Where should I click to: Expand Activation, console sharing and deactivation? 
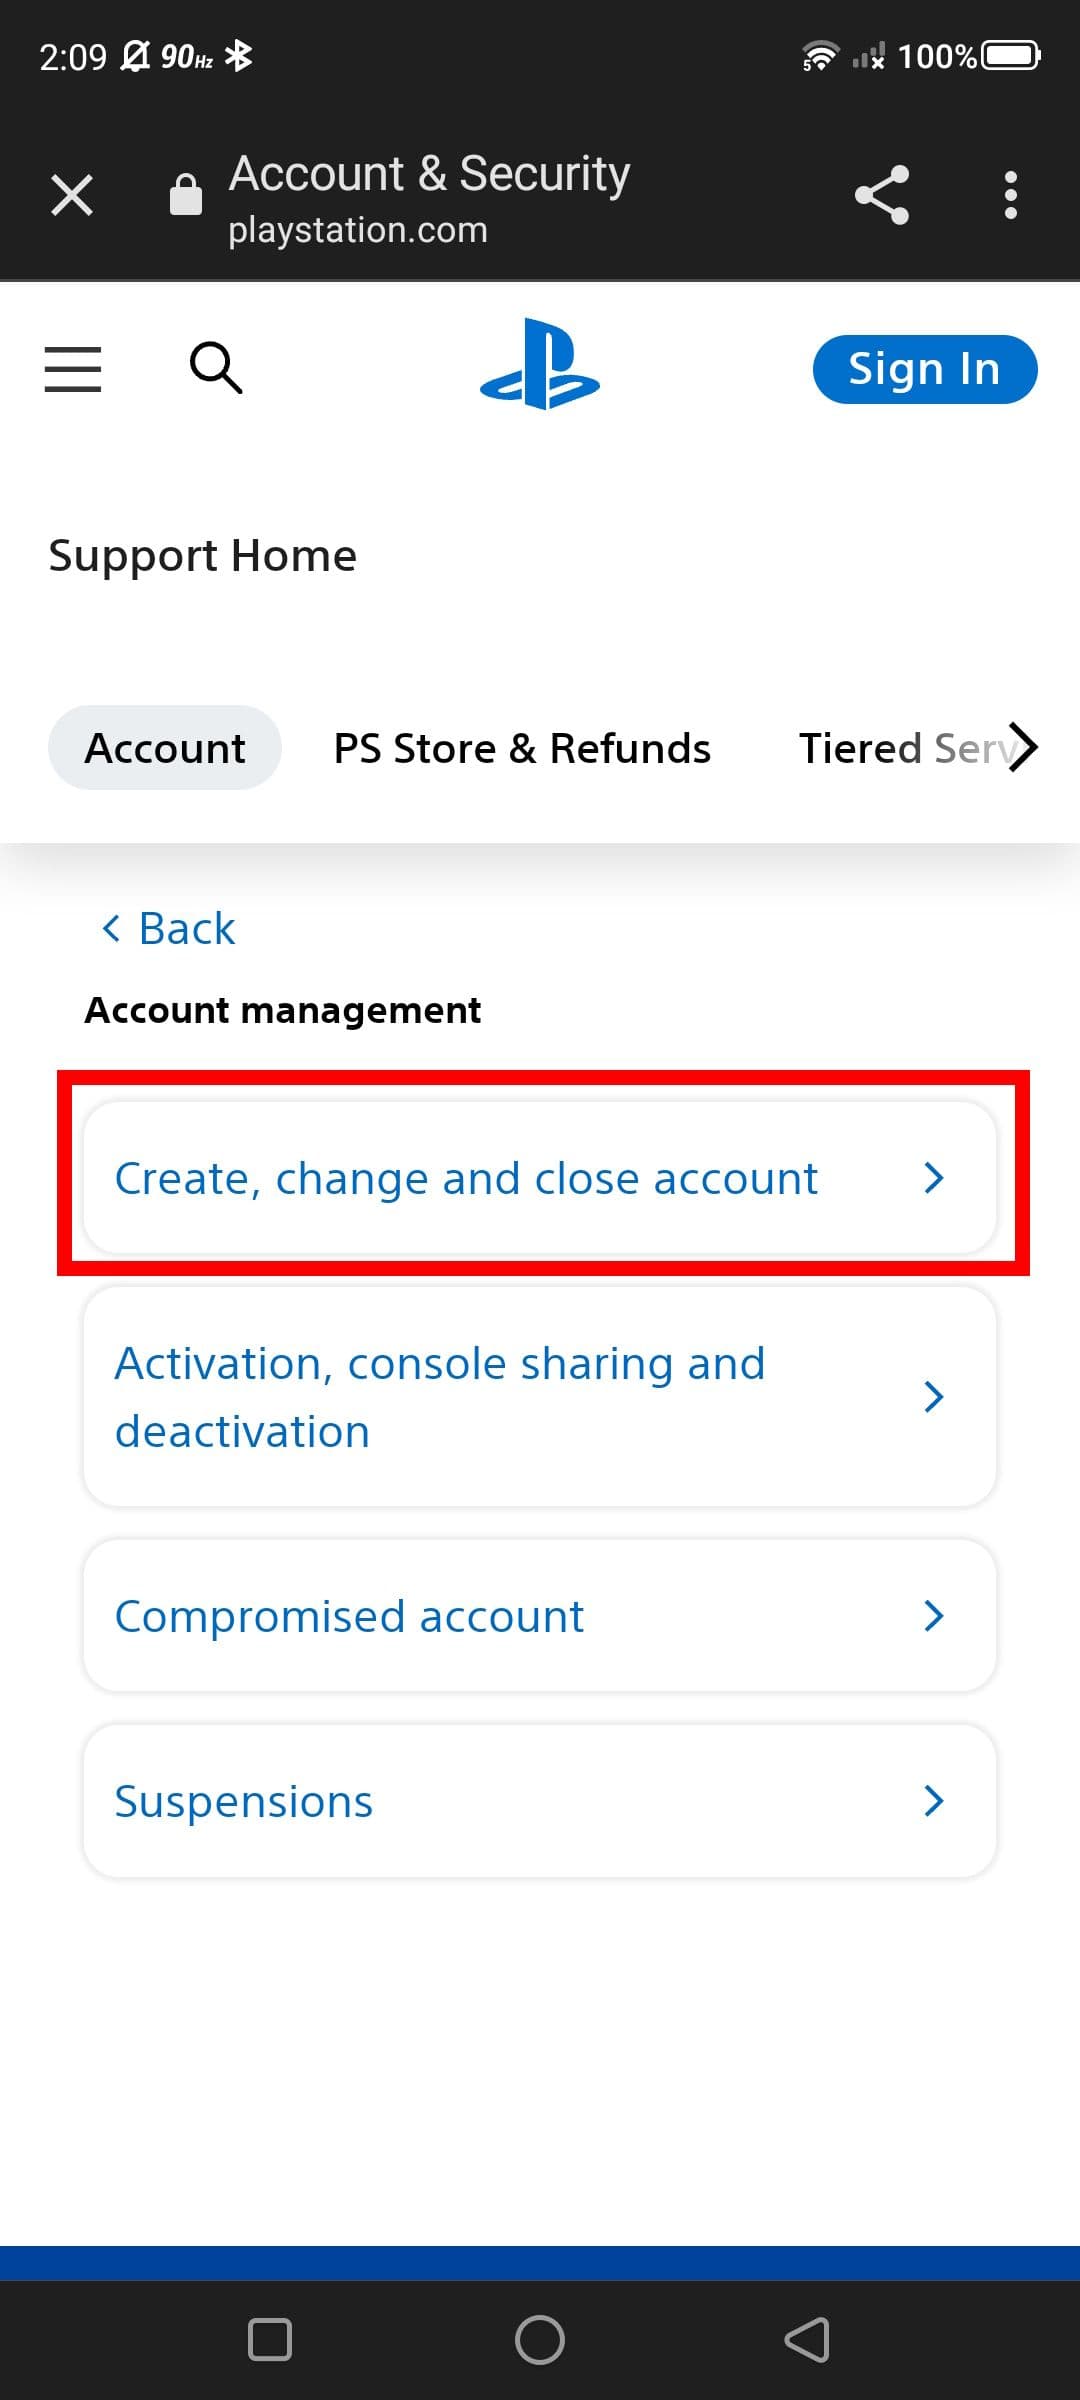click(x=540, y=1397)
